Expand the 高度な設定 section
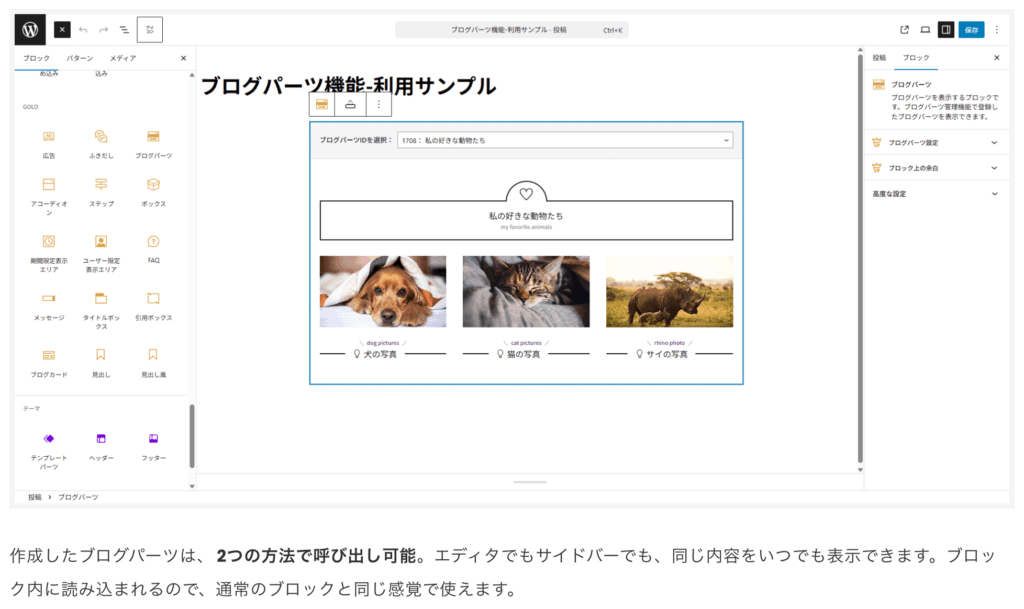The width and height of the screenshot is (1024, 609). tap(934, 194)
